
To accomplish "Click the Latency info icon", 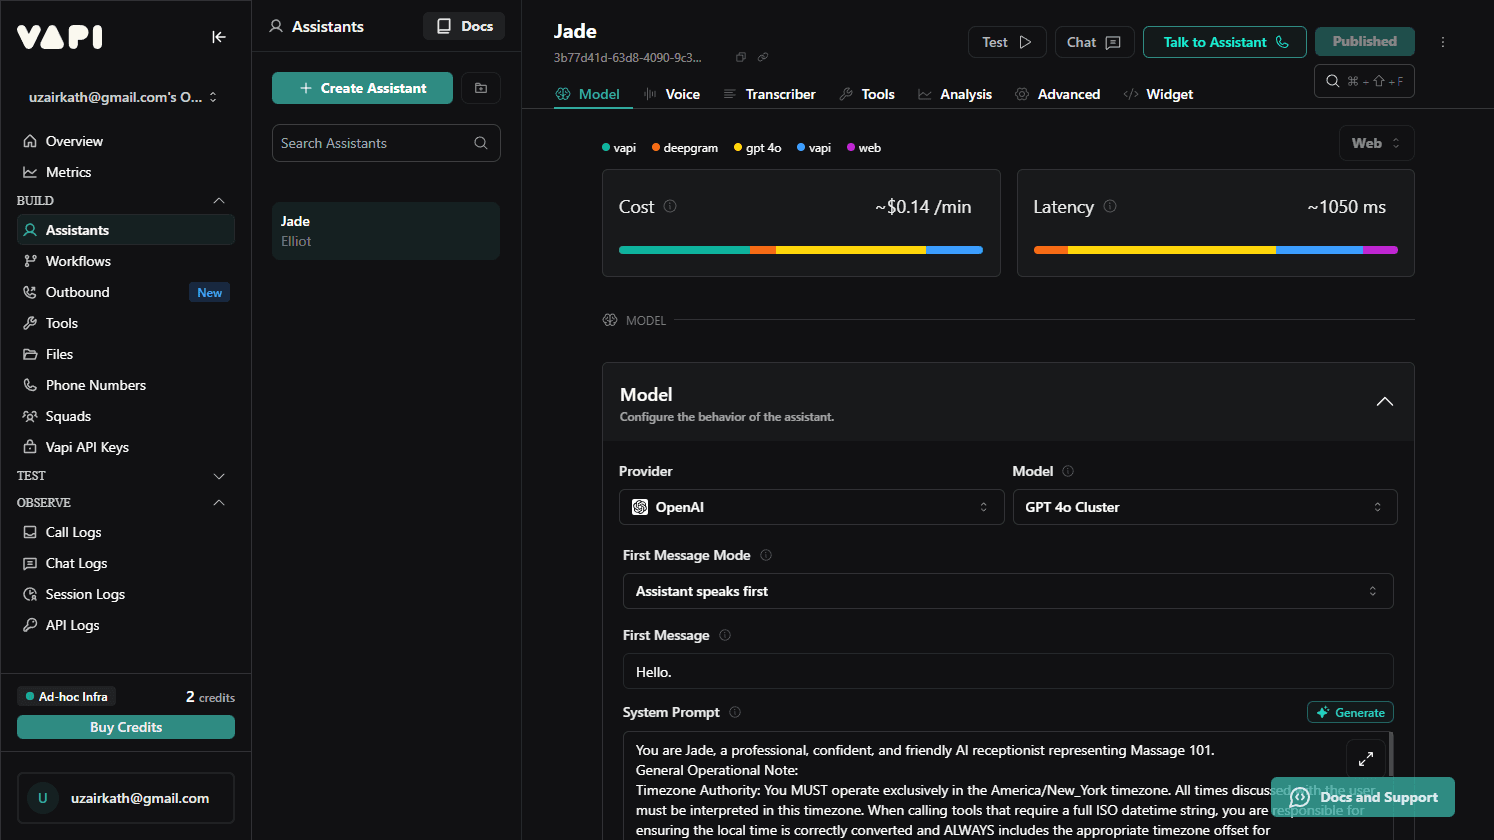I will [1110, 206].
